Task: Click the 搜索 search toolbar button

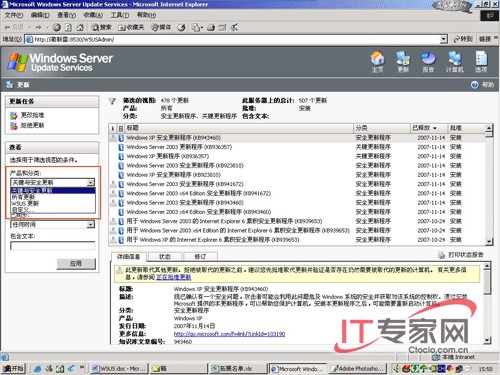Action: [x=101, y=27]
